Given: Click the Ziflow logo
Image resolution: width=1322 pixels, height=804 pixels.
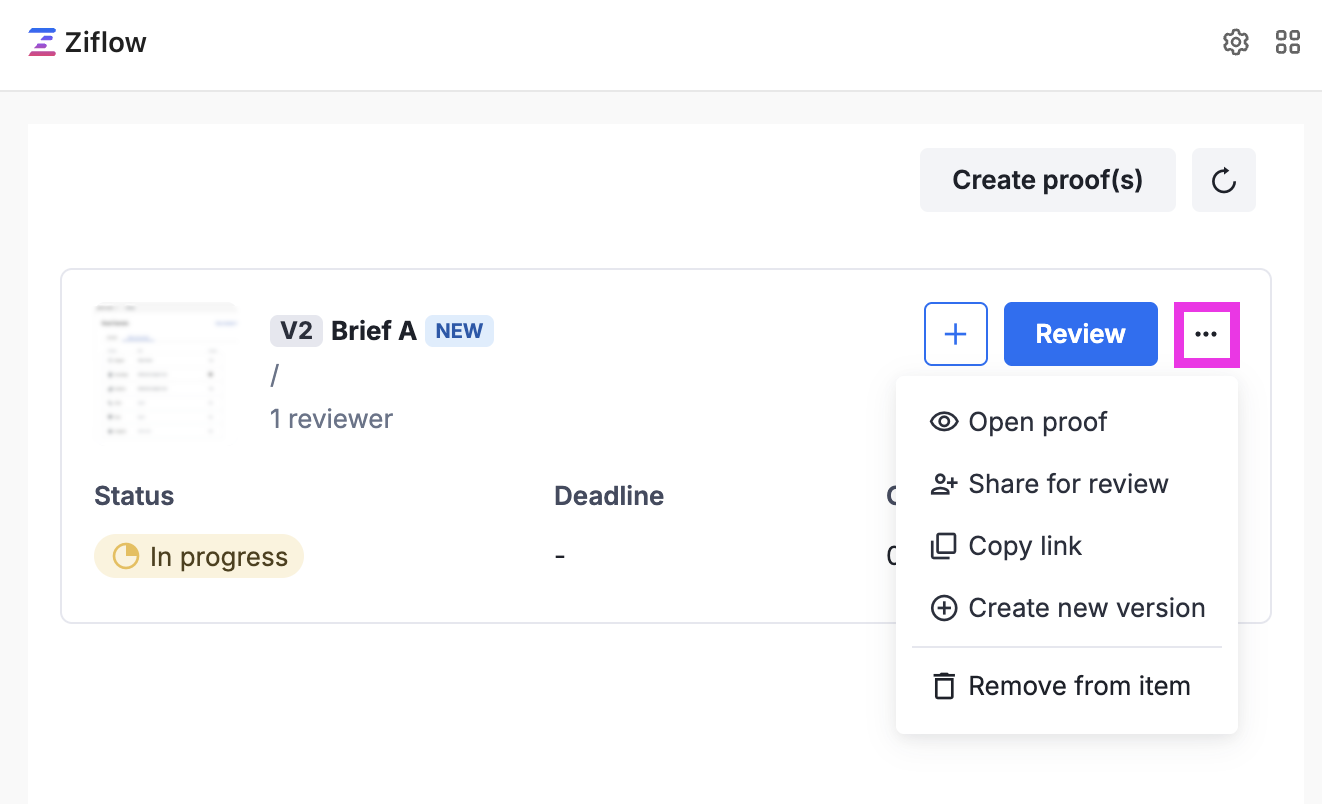Looking at the screenshot, I should 42,42.
